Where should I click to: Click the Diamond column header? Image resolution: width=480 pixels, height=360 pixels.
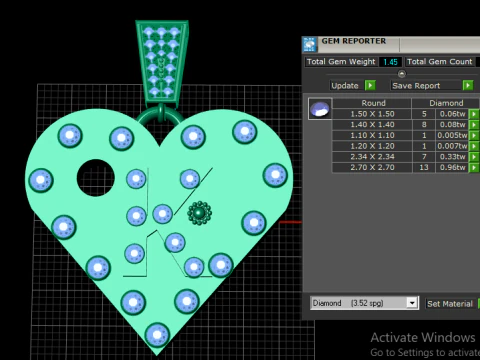[446, 103]
